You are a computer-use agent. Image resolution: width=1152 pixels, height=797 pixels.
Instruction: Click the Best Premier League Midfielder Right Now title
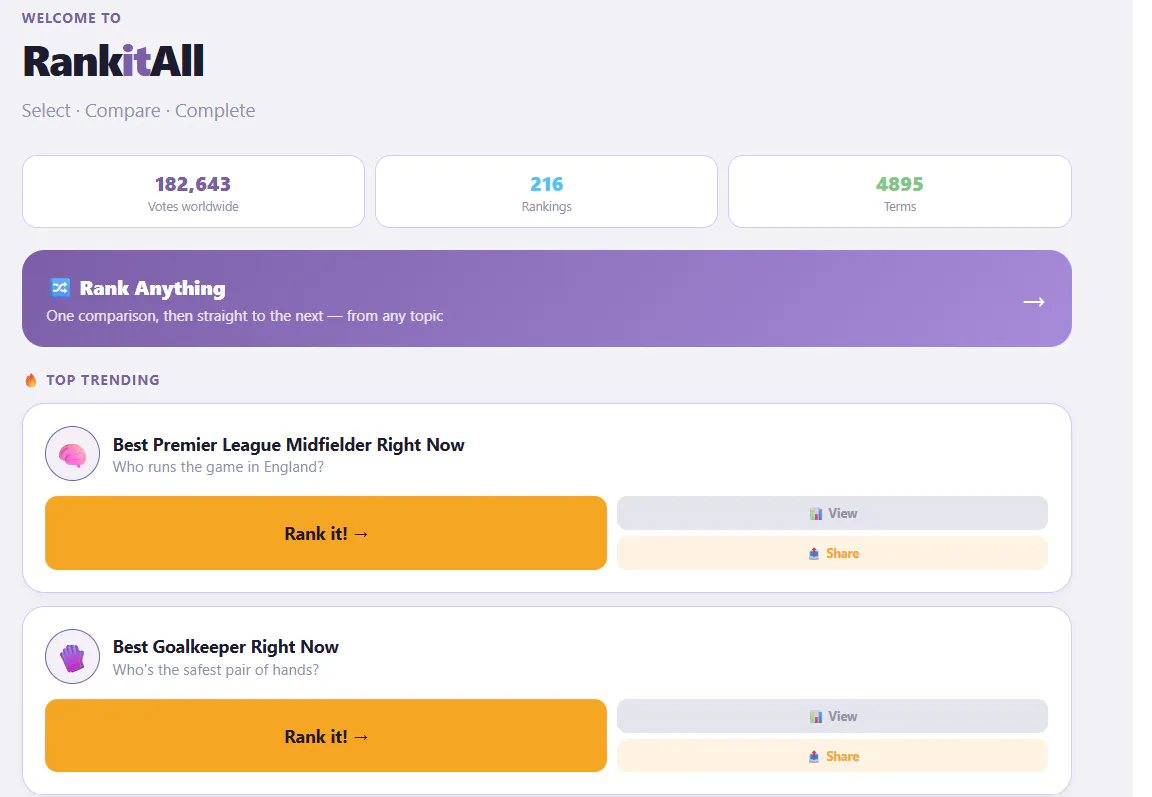pos(289,444)
